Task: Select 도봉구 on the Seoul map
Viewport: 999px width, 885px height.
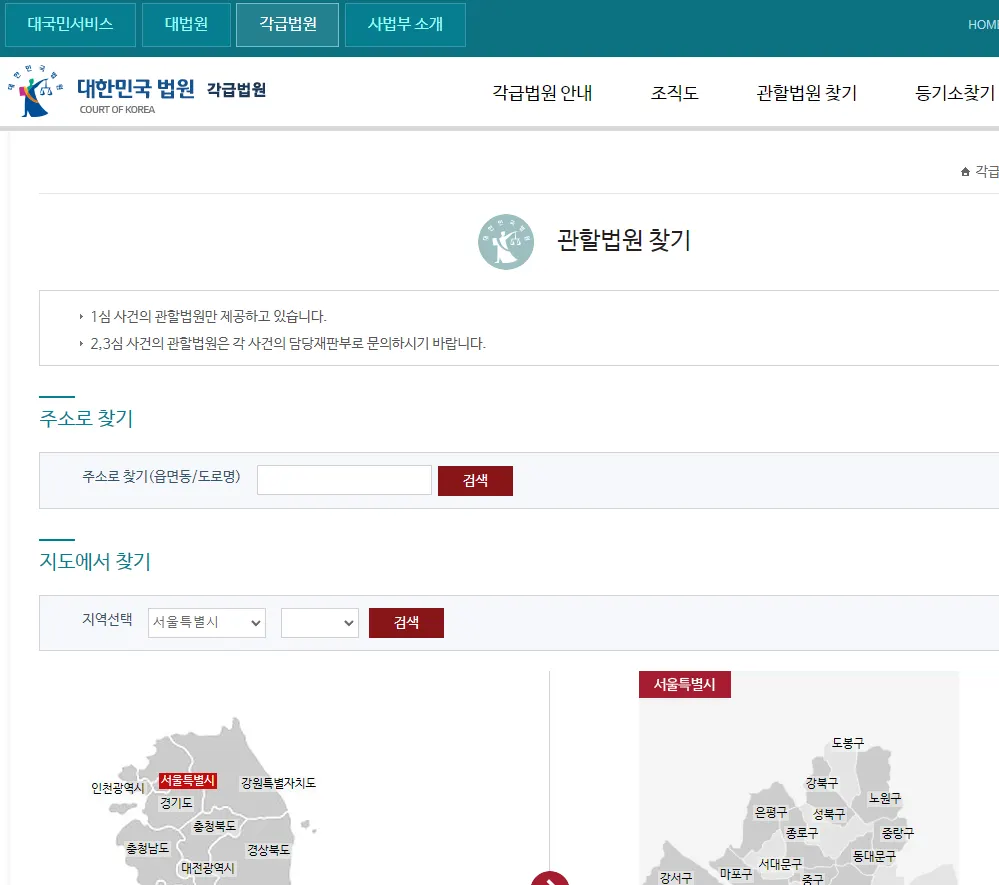Action: tap(848, 743)
